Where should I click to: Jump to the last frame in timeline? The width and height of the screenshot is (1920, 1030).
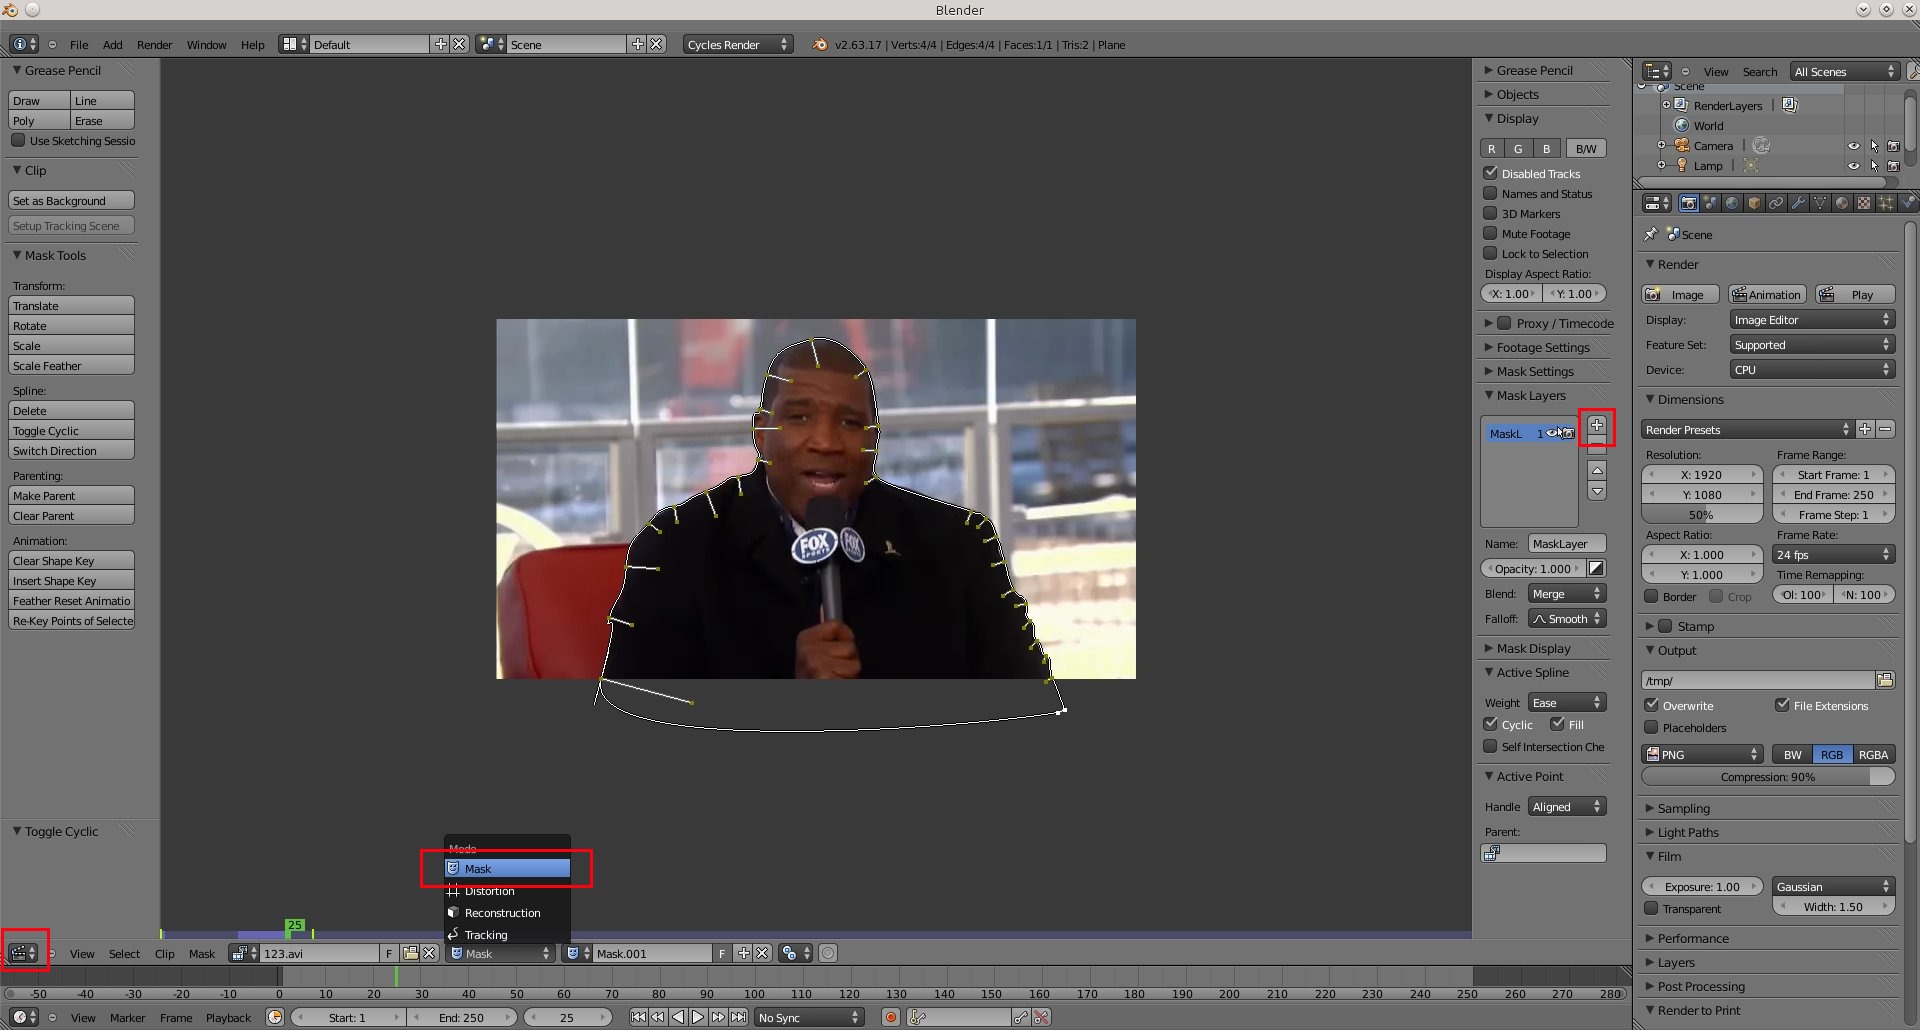738,1017
